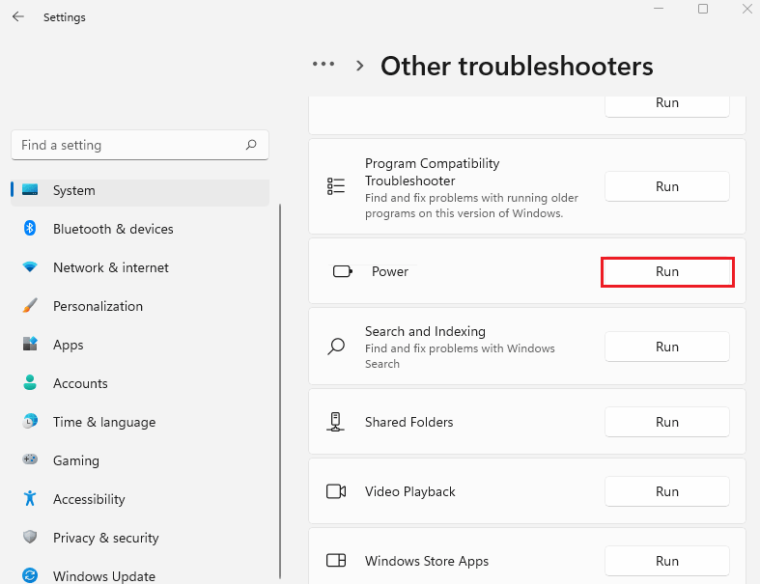Viewport: 760px width, 584px height.
Task: Click the Accessibility figure icon
Action: [x=30, y=498]
